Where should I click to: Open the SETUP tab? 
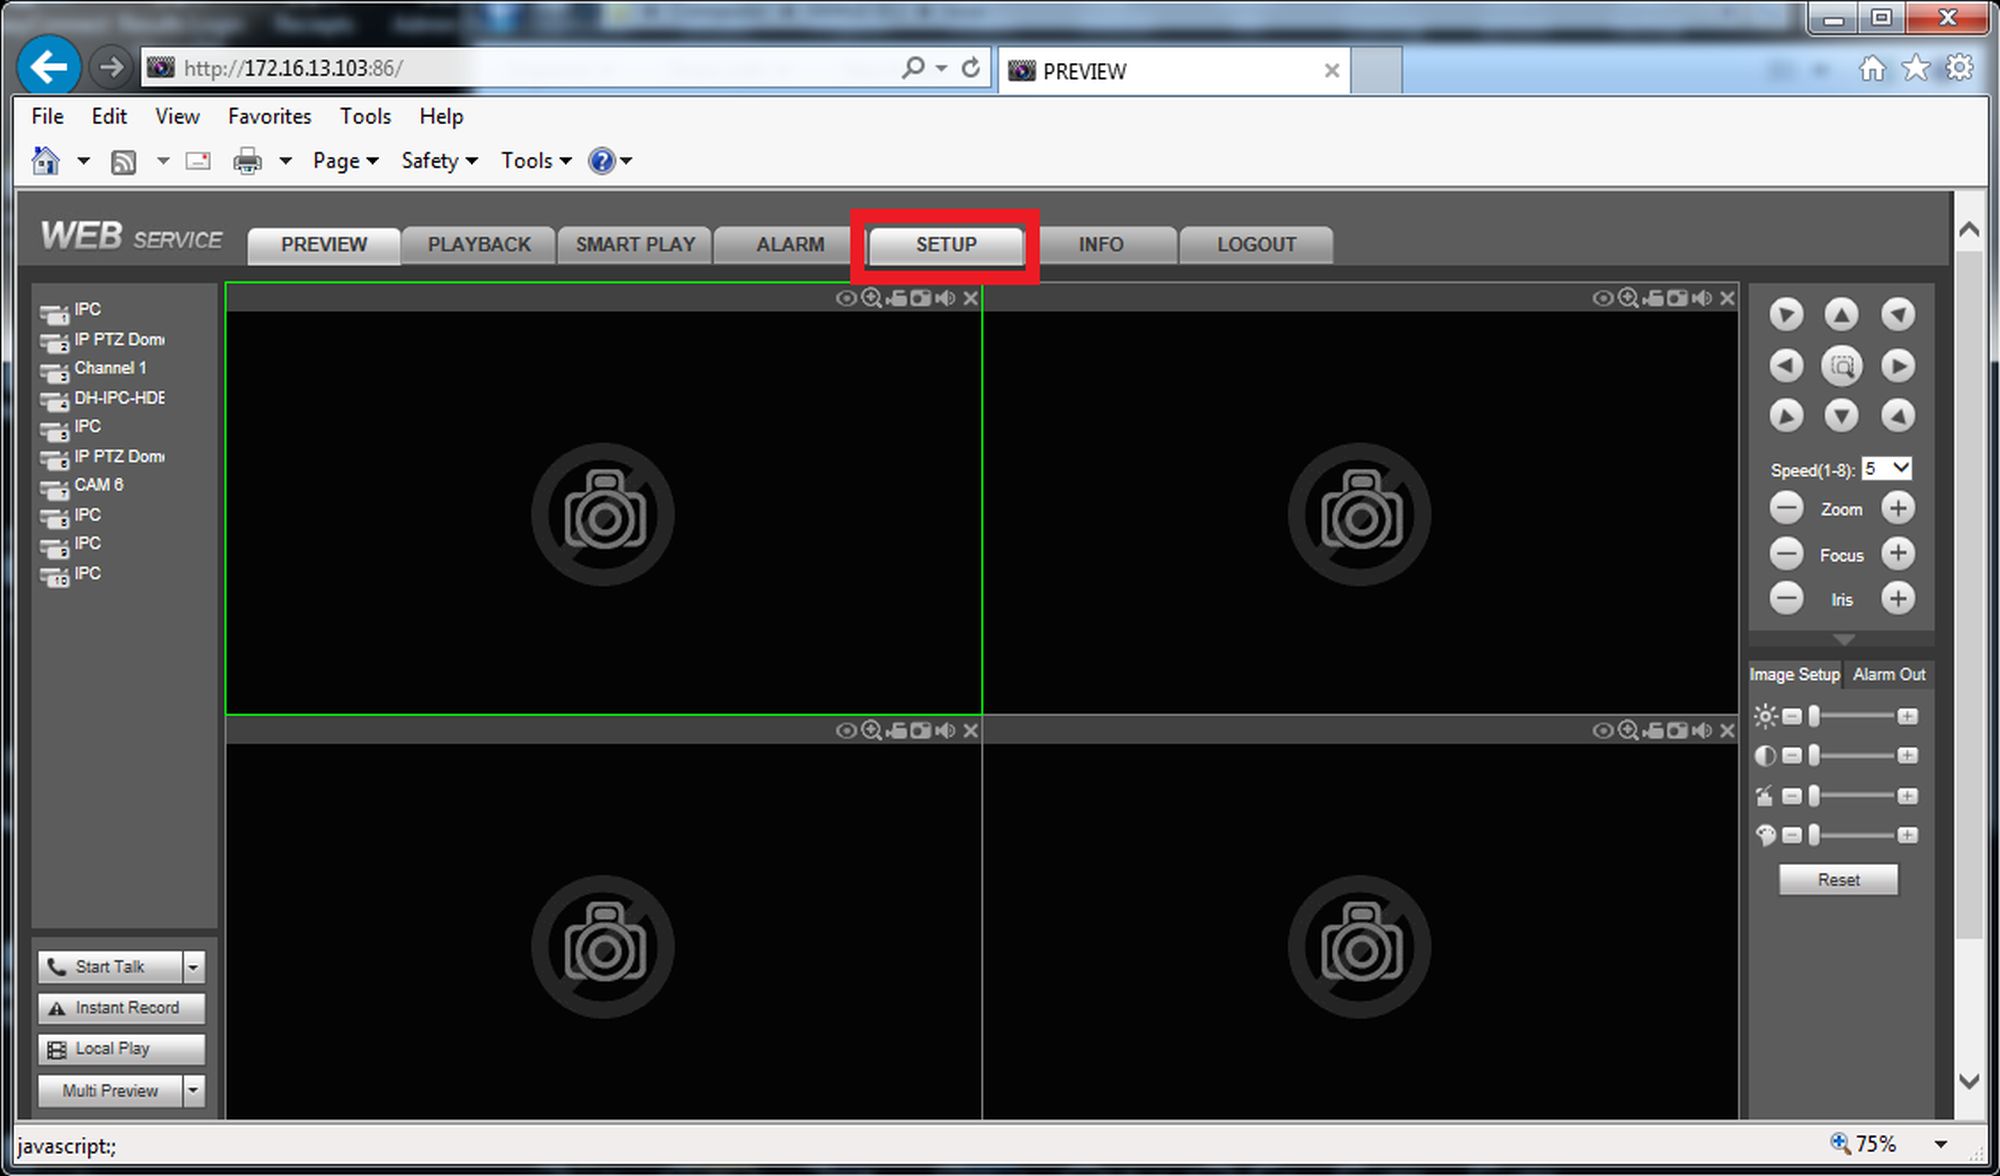[x=946, y=245]
